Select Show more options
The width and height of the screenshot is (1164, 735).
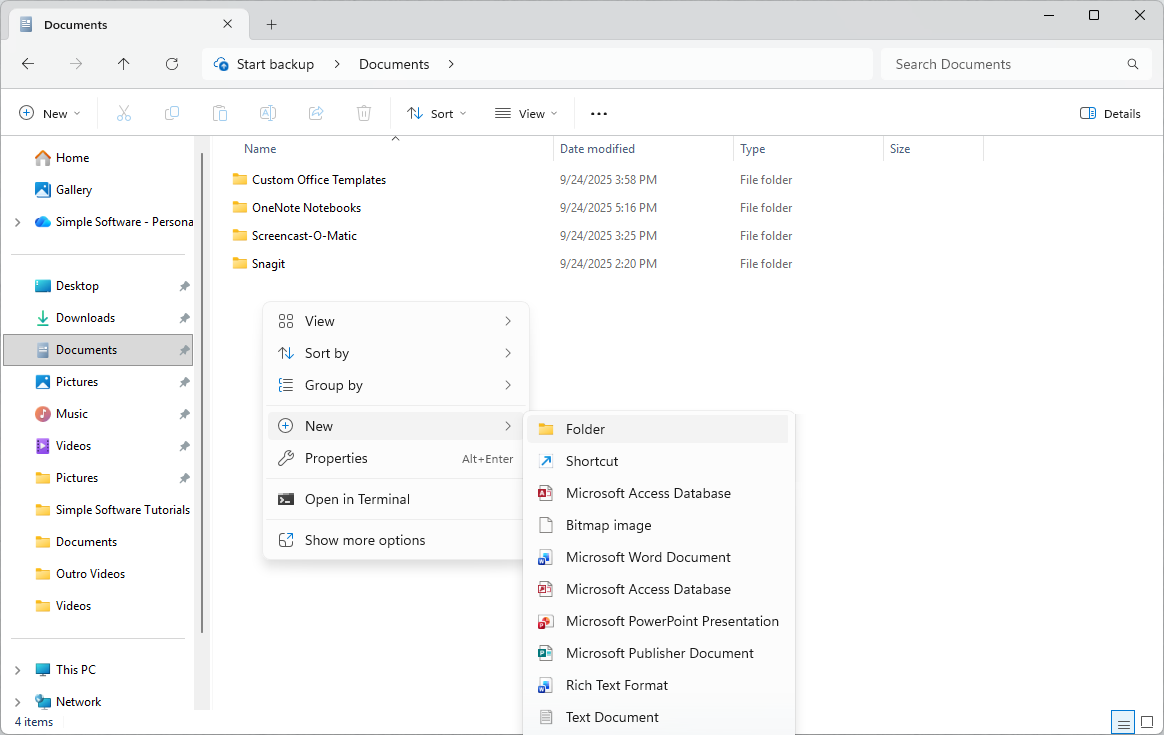(x=396, y=540)
